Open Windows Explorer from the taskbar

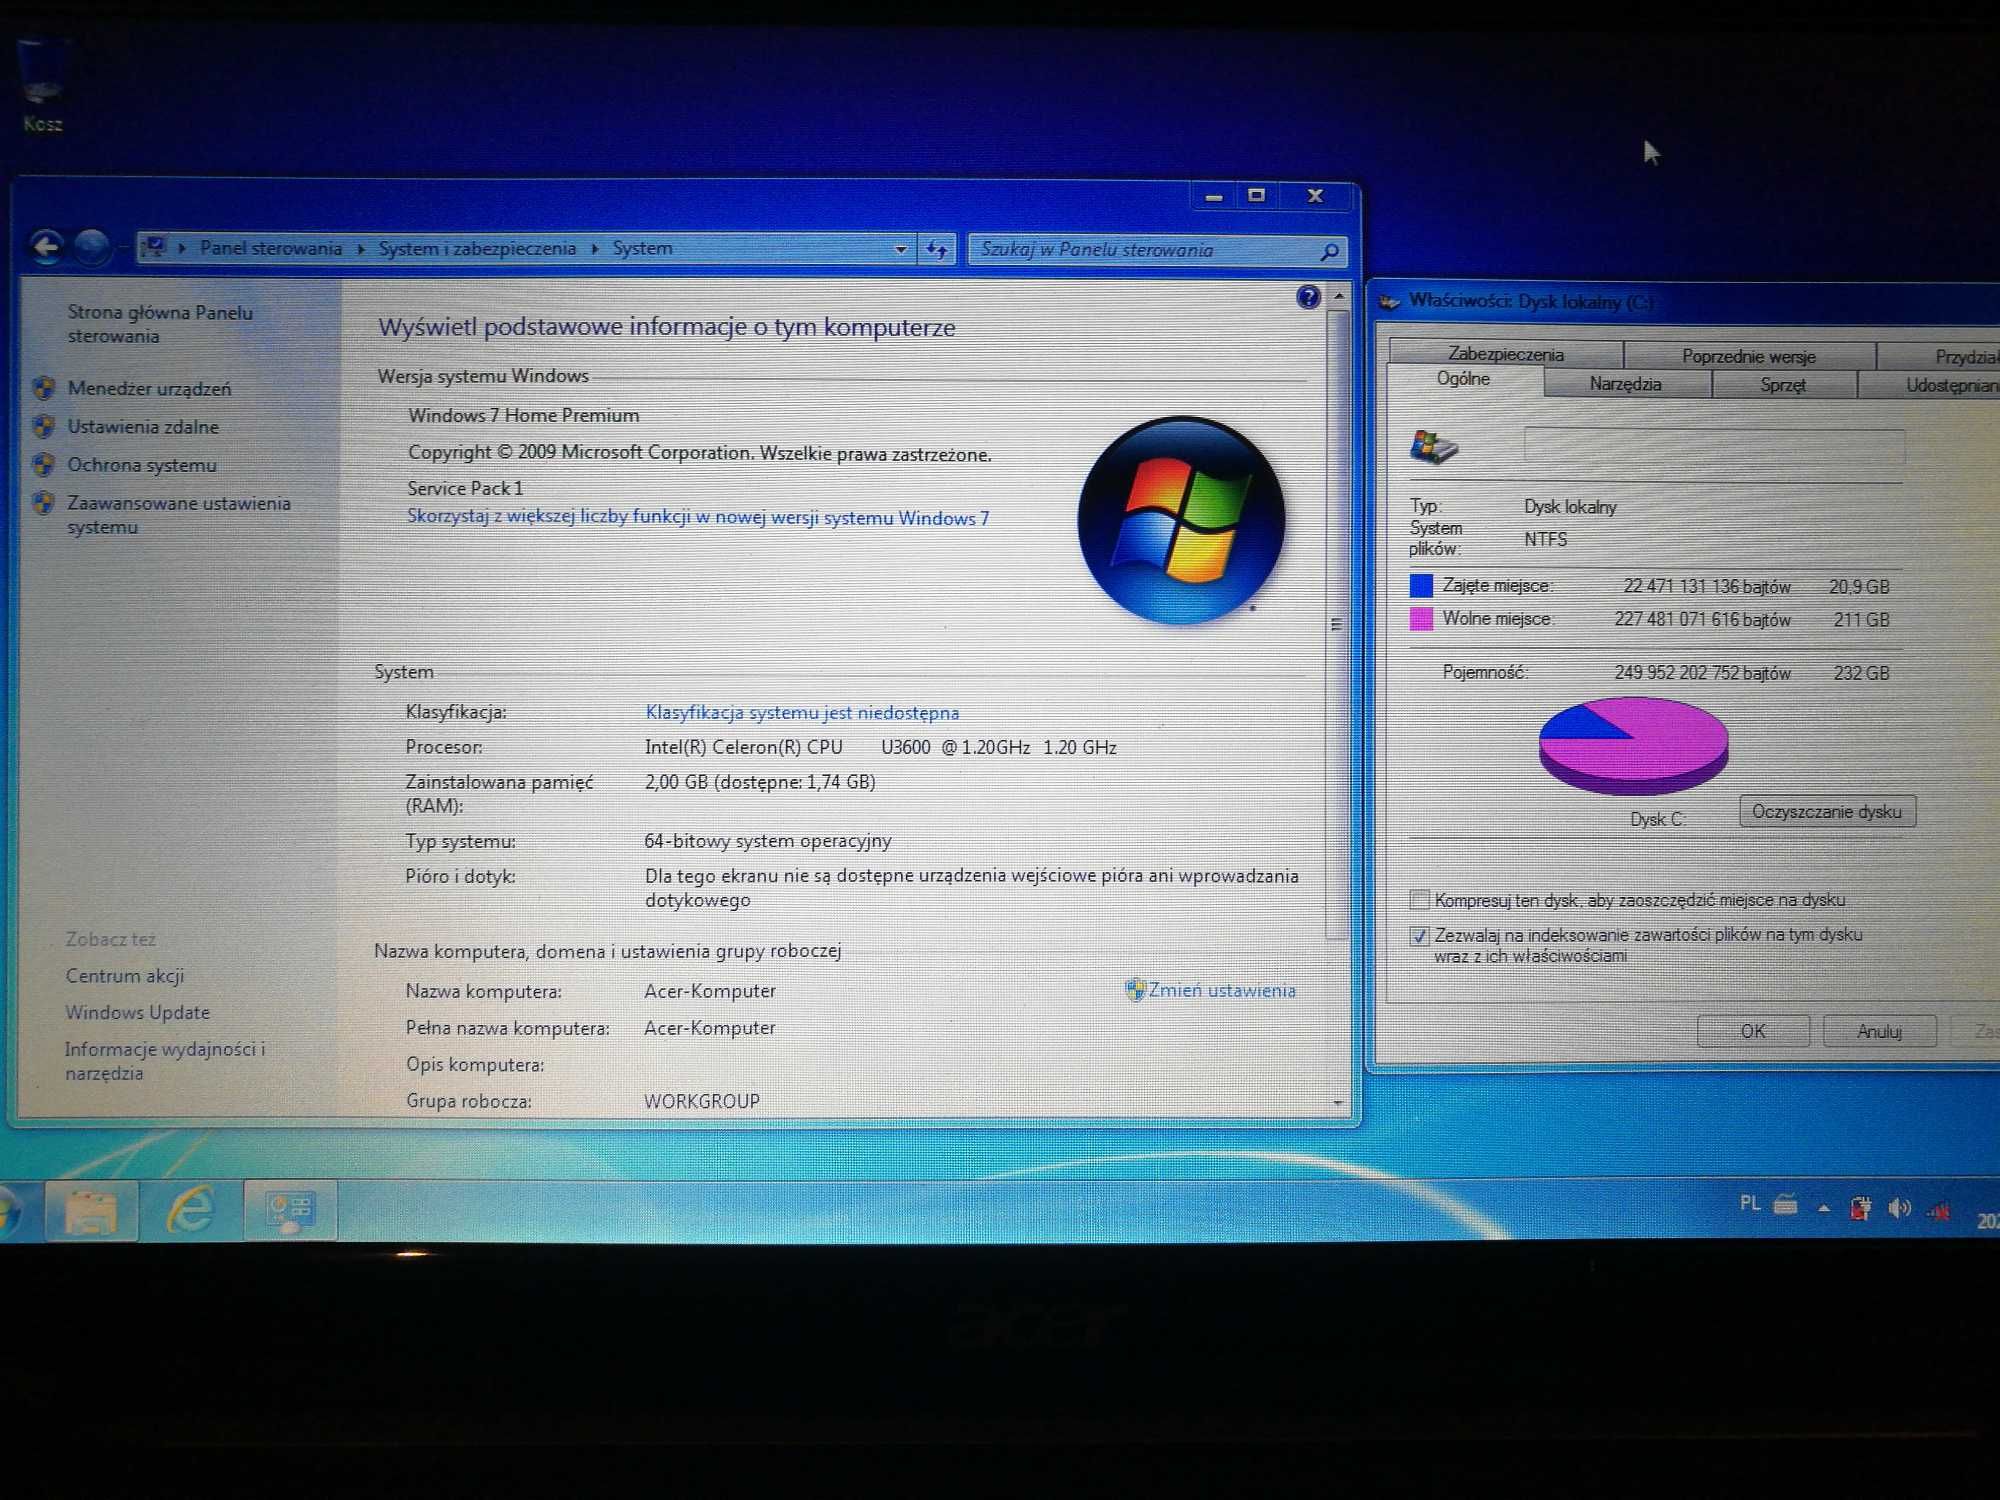91,1210
